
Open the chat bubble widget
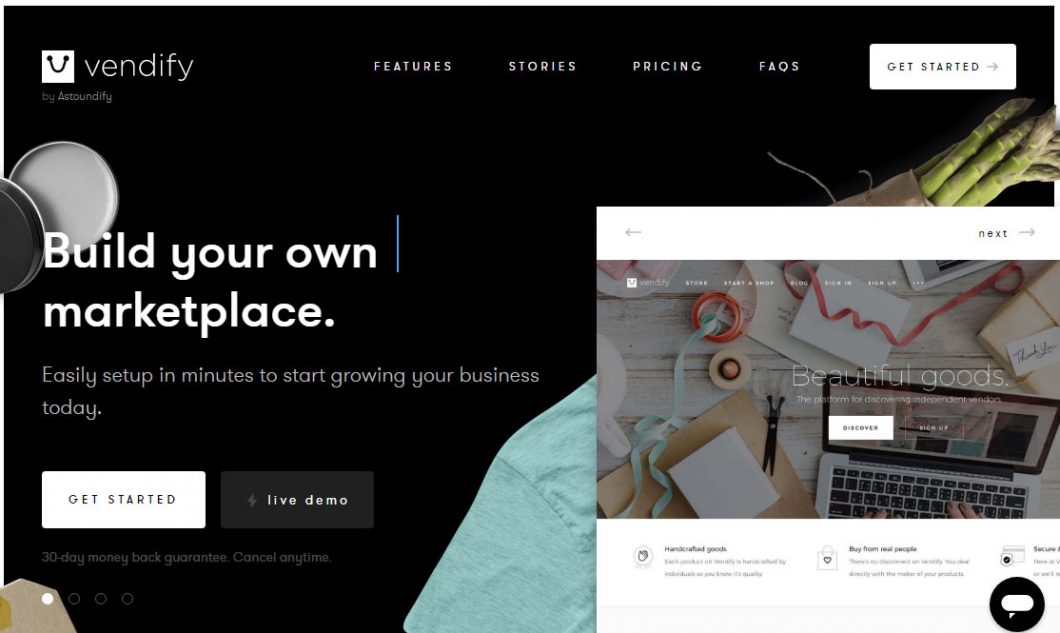[x=1017, y=603]
